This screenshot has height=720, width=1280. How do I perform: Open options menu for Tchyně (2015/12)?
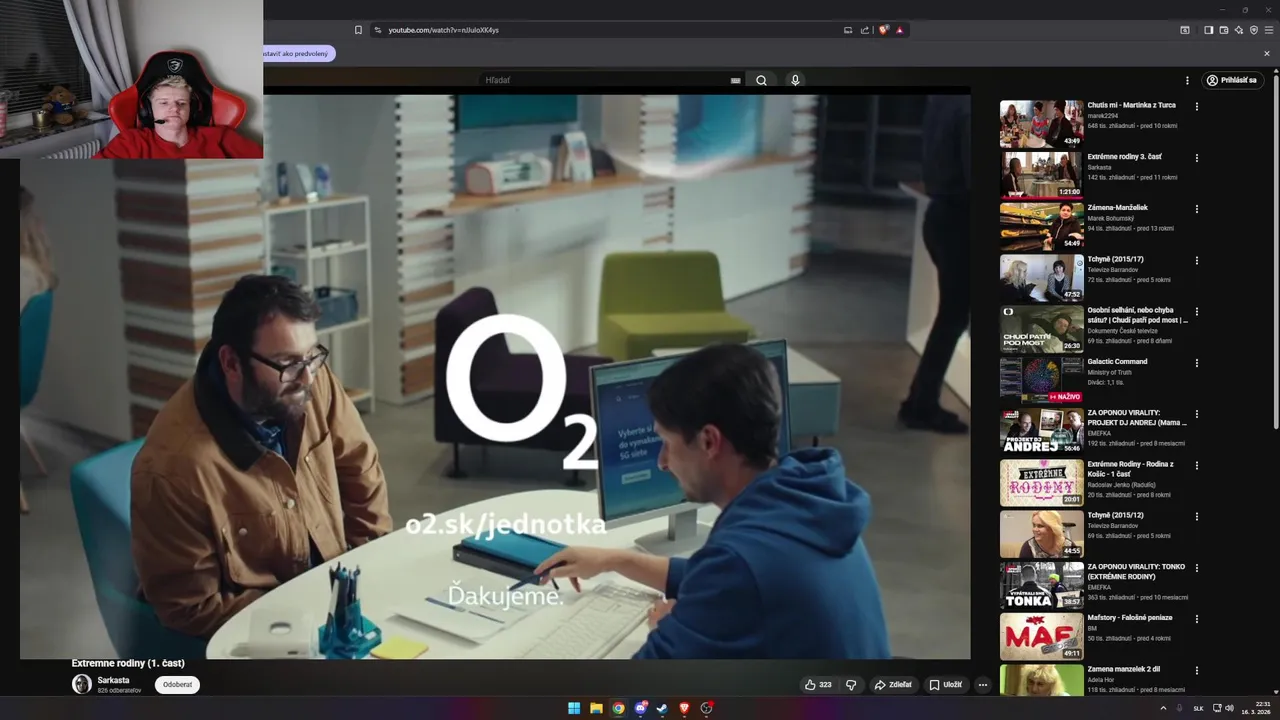1196,517
